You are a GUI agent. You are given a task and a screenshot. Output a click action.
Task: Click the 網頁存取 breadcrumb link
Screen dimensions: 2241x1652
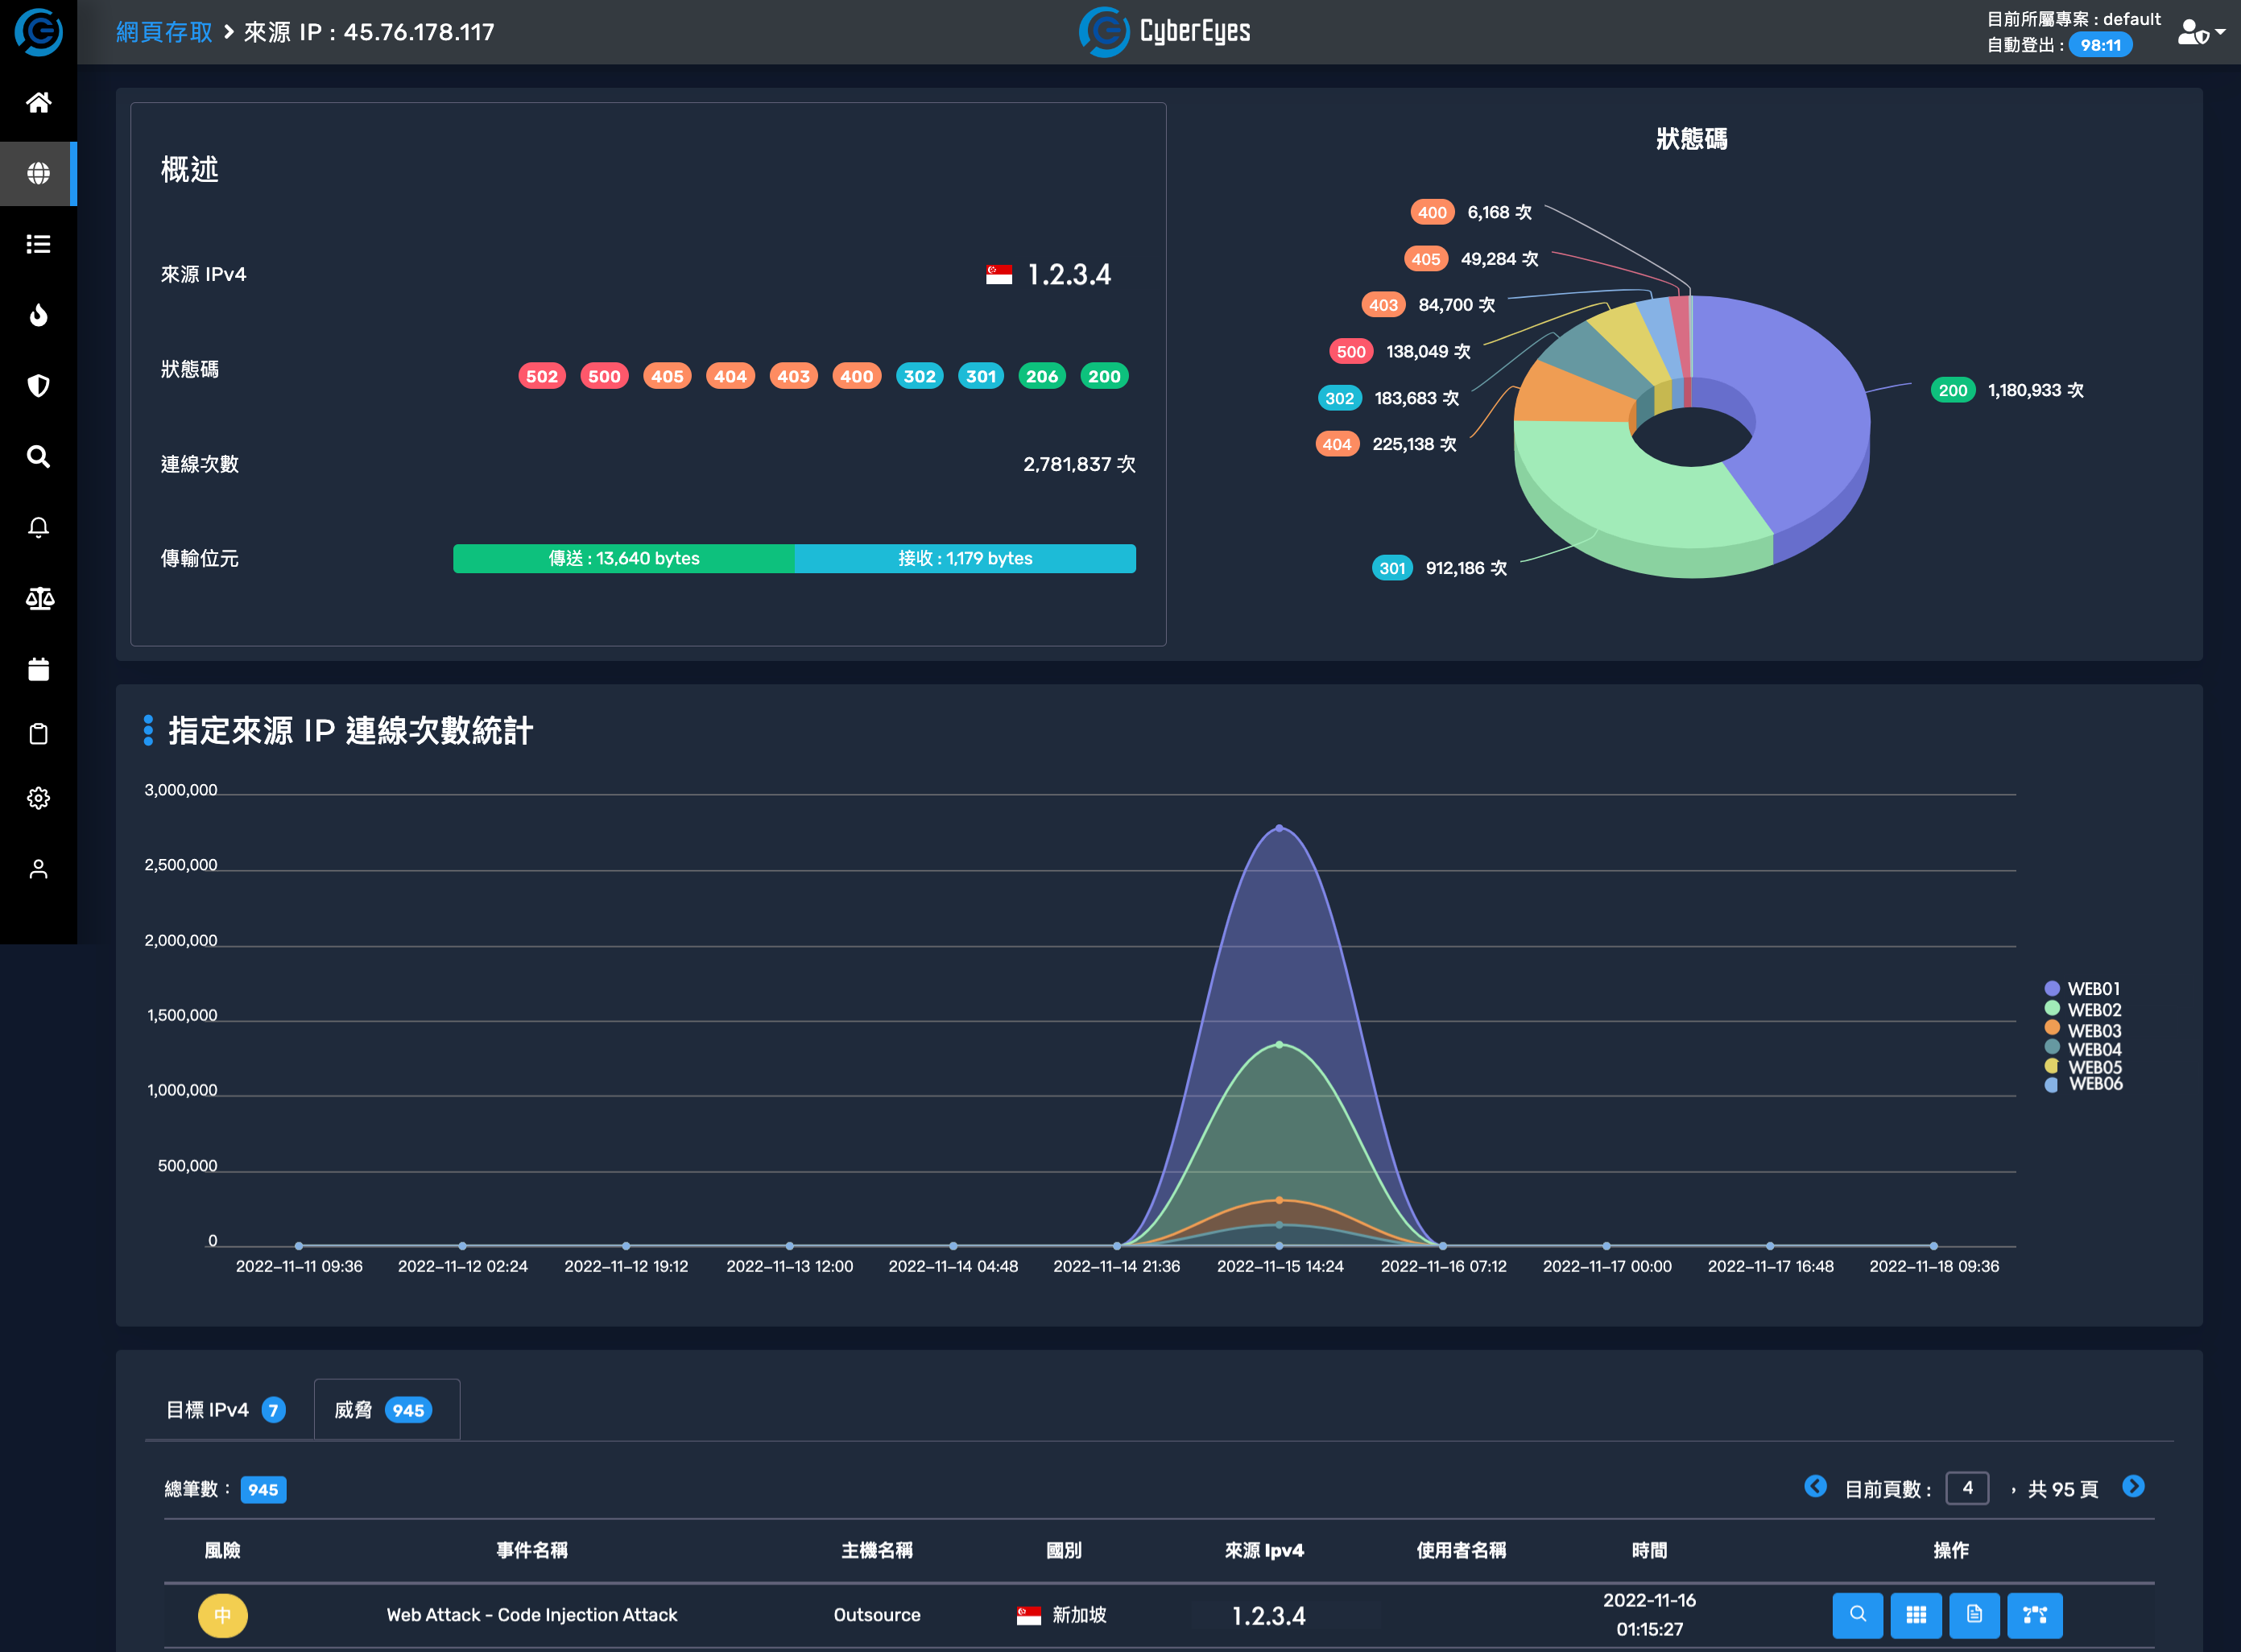point(164,32)
